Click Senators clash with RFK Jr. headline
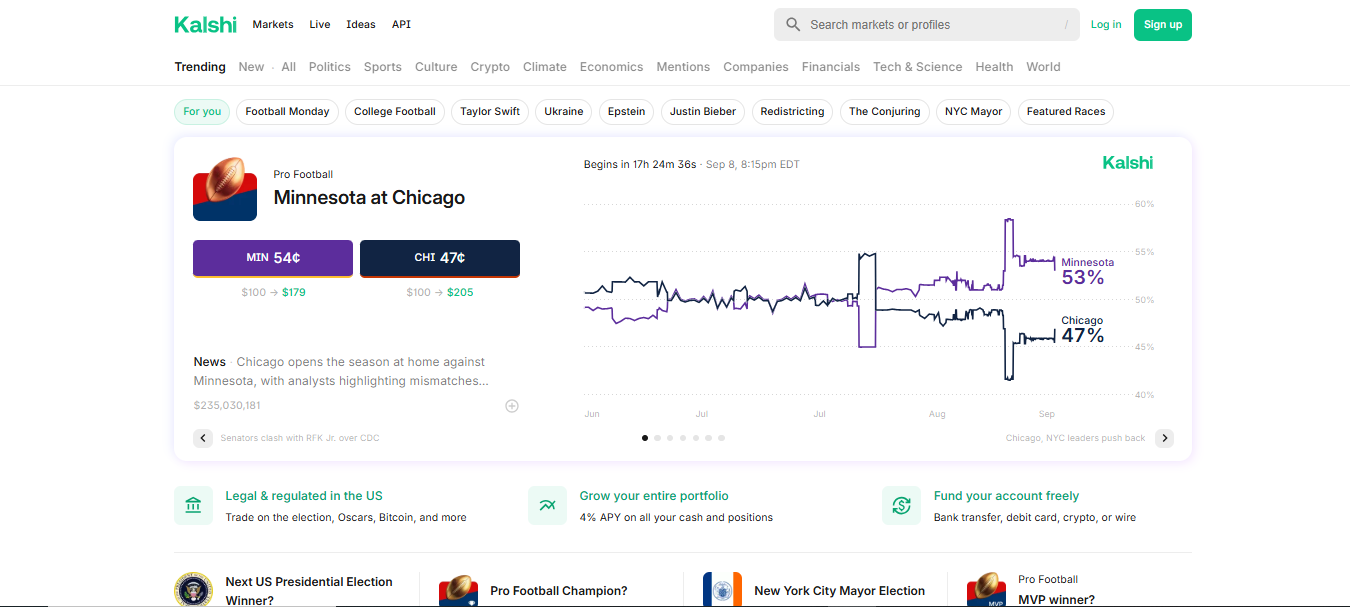 tap(300, 438)
